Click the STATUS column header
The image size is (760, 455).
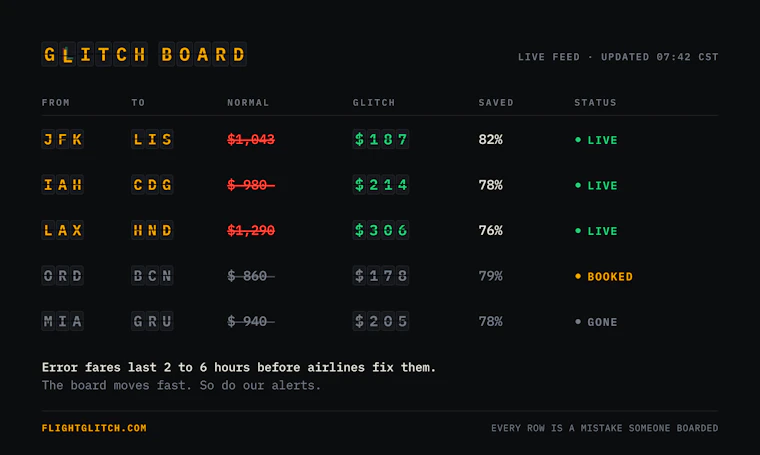(x=595, y=102)
